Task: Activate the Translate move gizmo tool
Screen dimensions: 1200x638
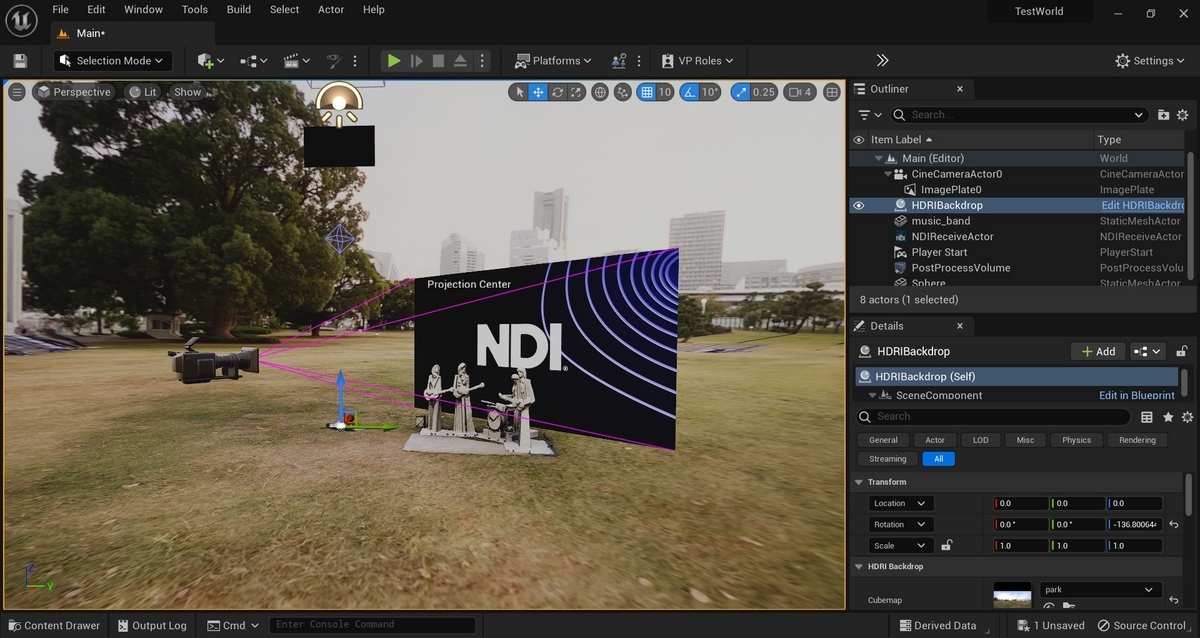Action: click(538, 92)
